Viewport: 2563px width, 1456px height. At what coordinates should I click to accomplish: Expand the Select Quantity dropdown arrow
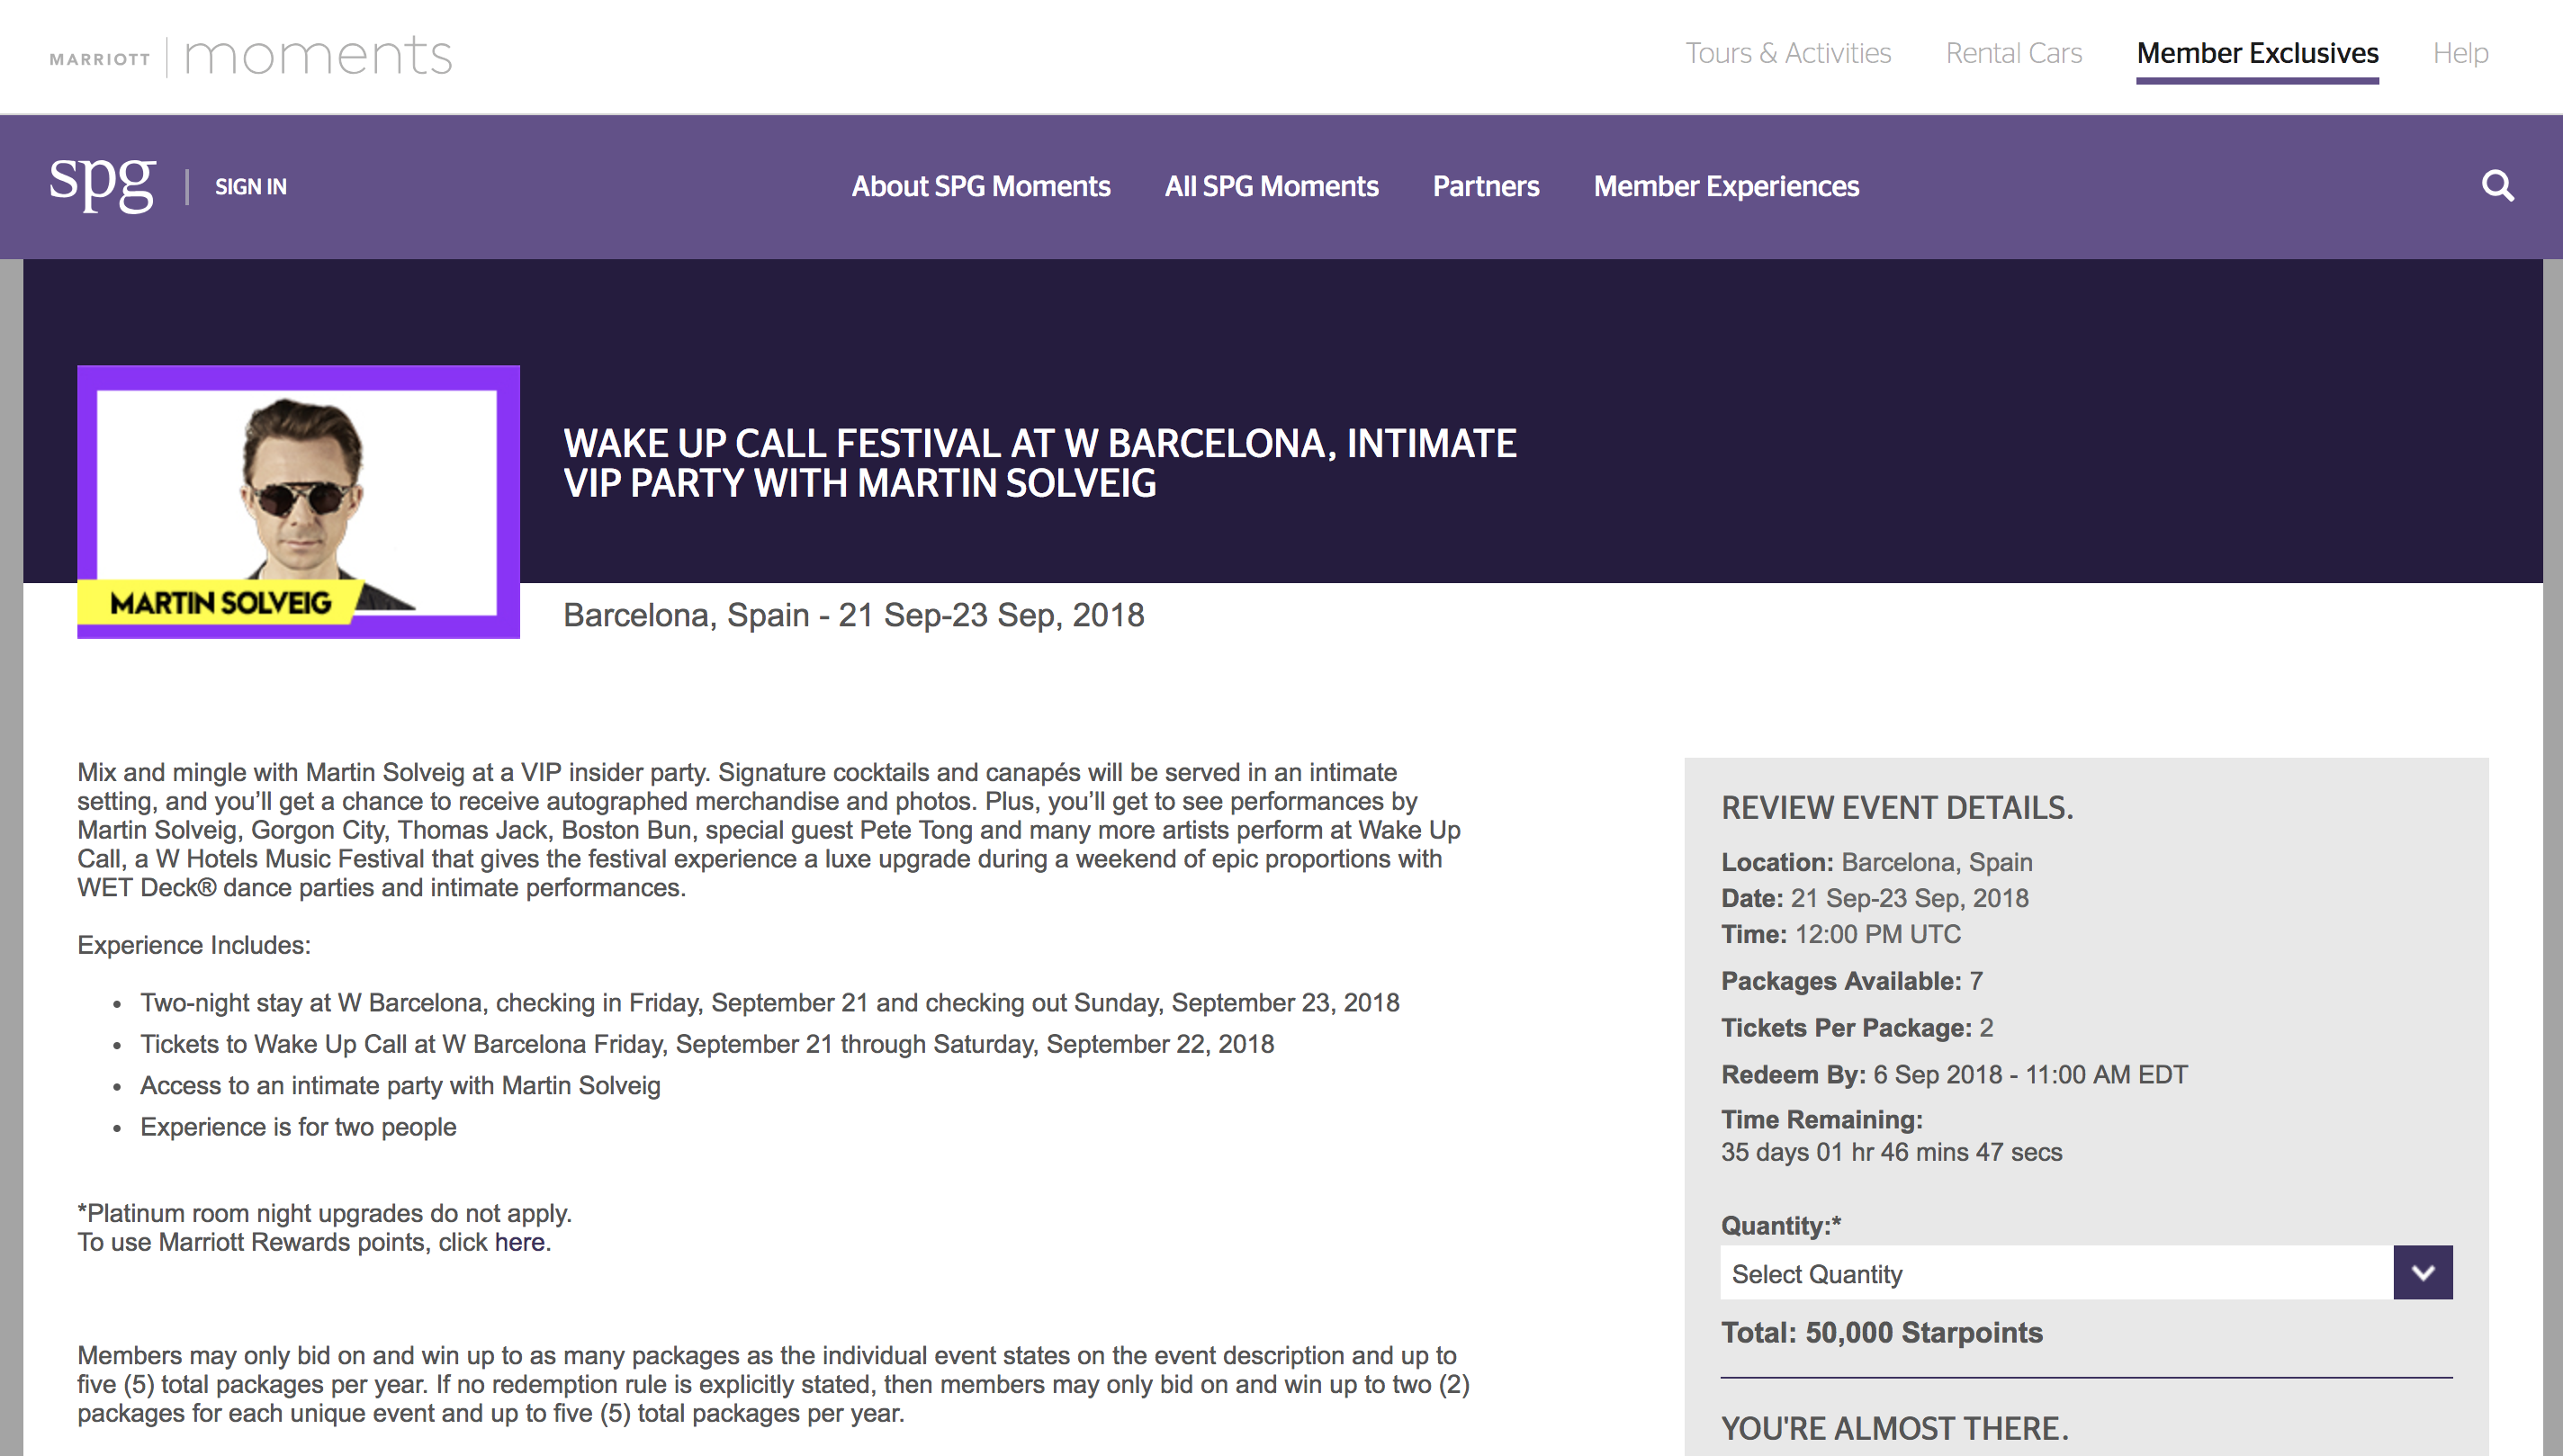(2422, 1272)
